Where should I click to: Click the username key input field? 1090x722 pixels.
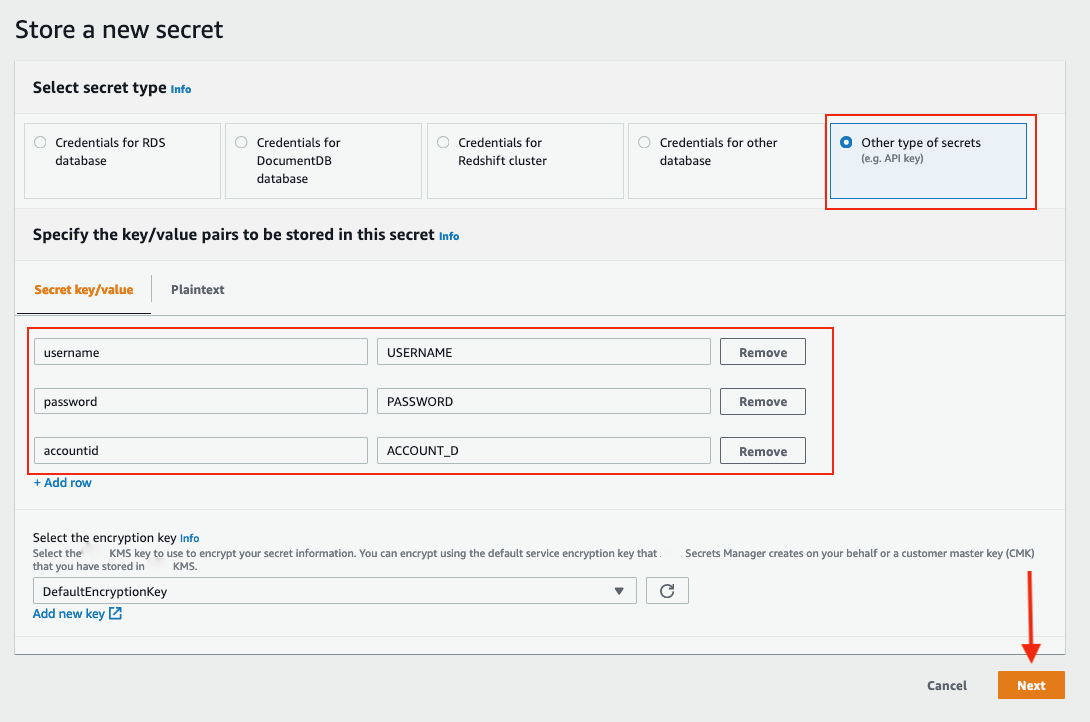click(x=200, y=352)
